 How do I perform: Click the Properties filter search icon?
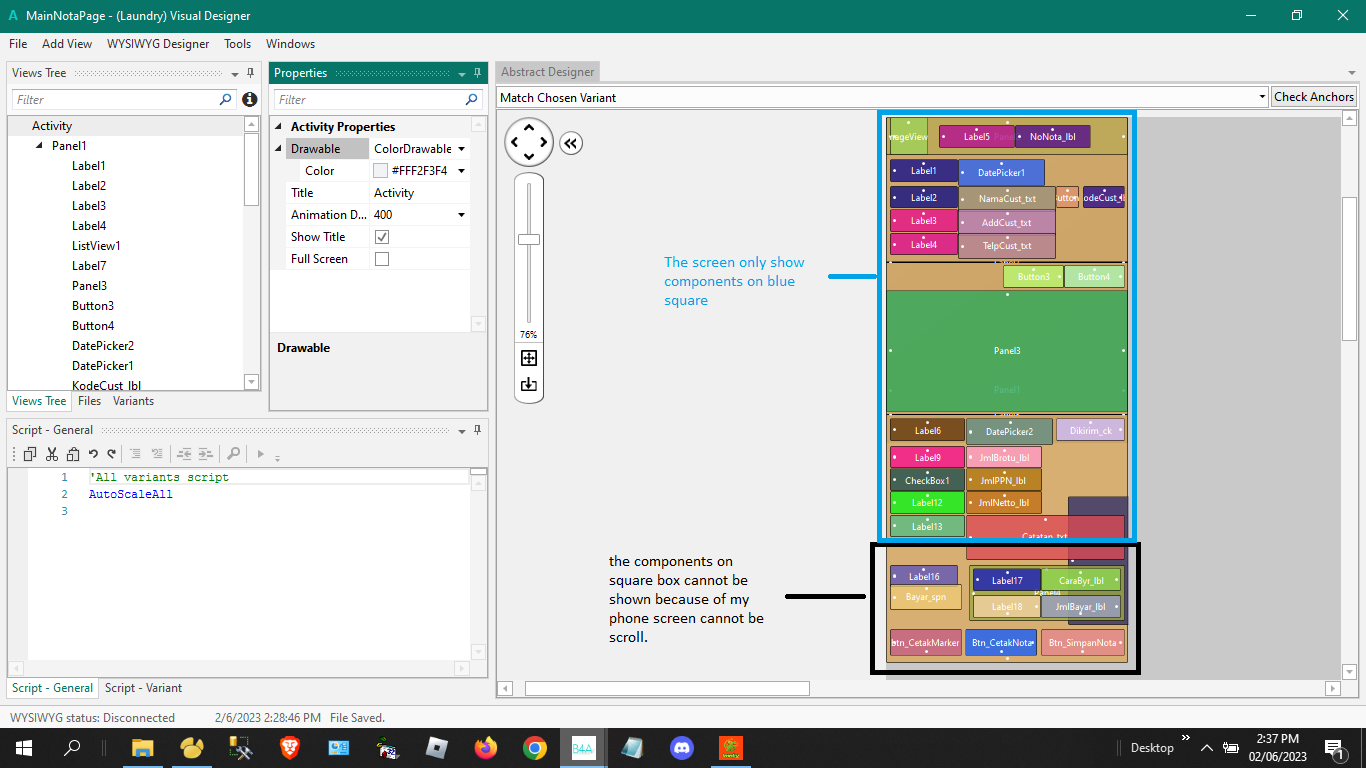coord(472,100)
